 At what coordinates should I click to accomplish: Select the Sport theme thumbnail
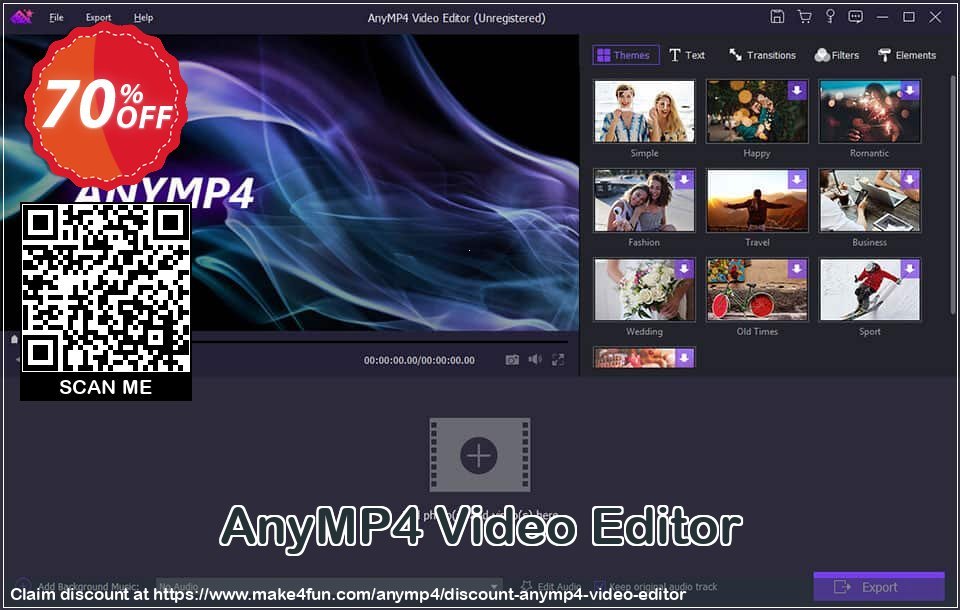869,290
